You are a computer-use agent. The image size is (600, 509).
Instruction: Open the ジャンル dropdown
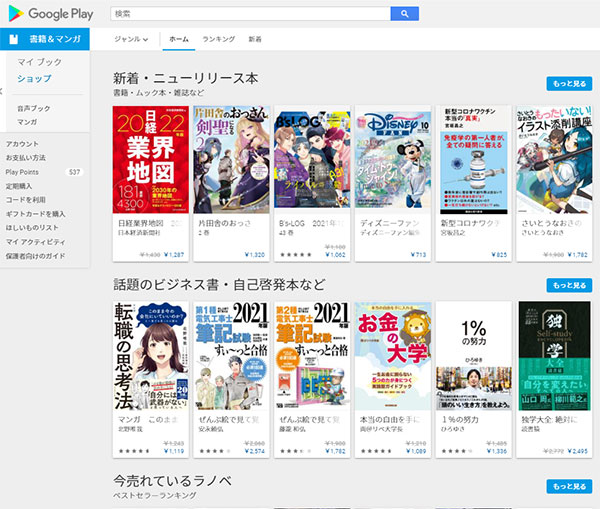tap(131, 39)
